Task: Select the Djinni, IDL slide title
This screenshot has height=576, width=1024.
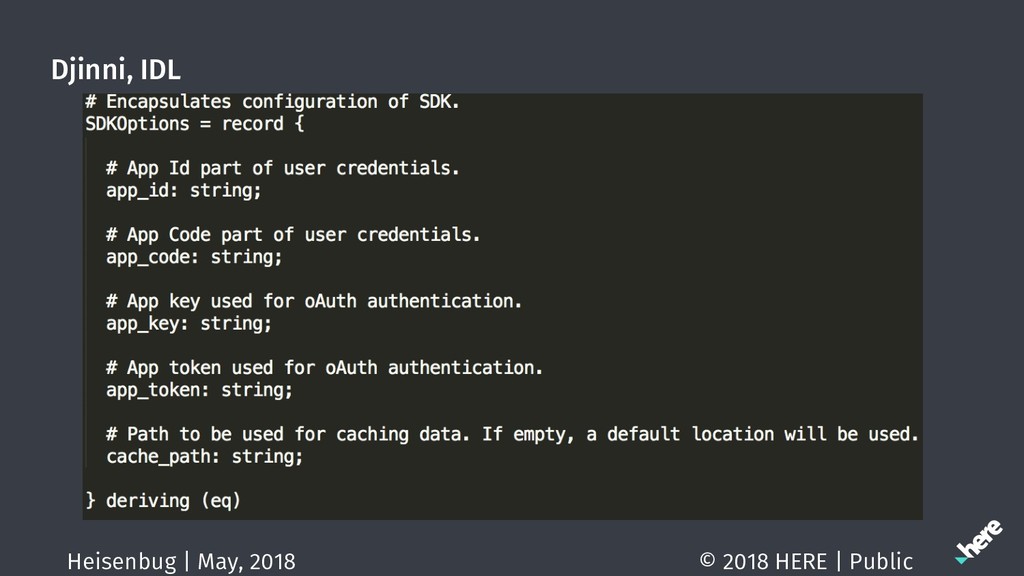Action: [116, 70]
